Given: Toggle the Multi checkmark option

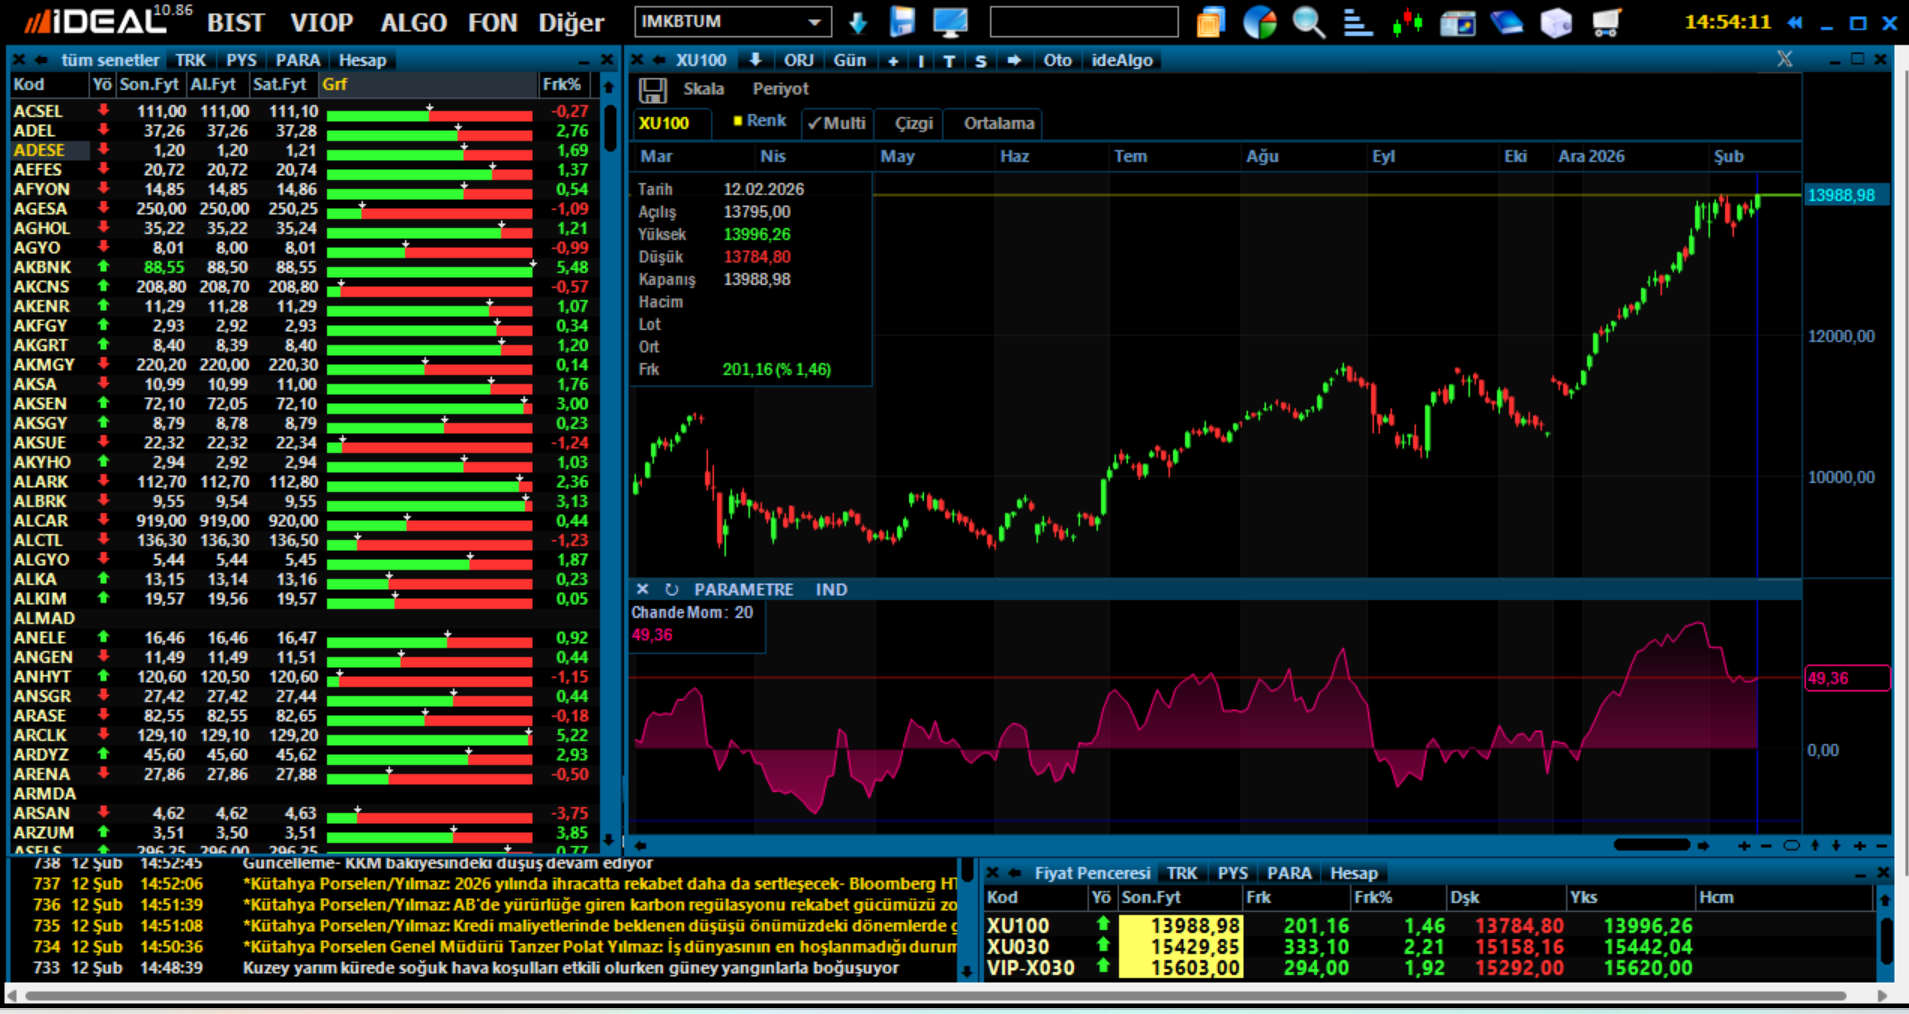Looking at the screenshot, I should tap(836, 123).
